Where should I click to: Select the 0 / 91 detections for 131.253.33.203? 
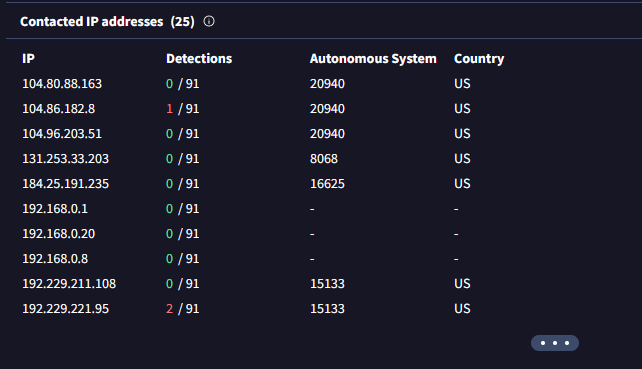[183, 159]
